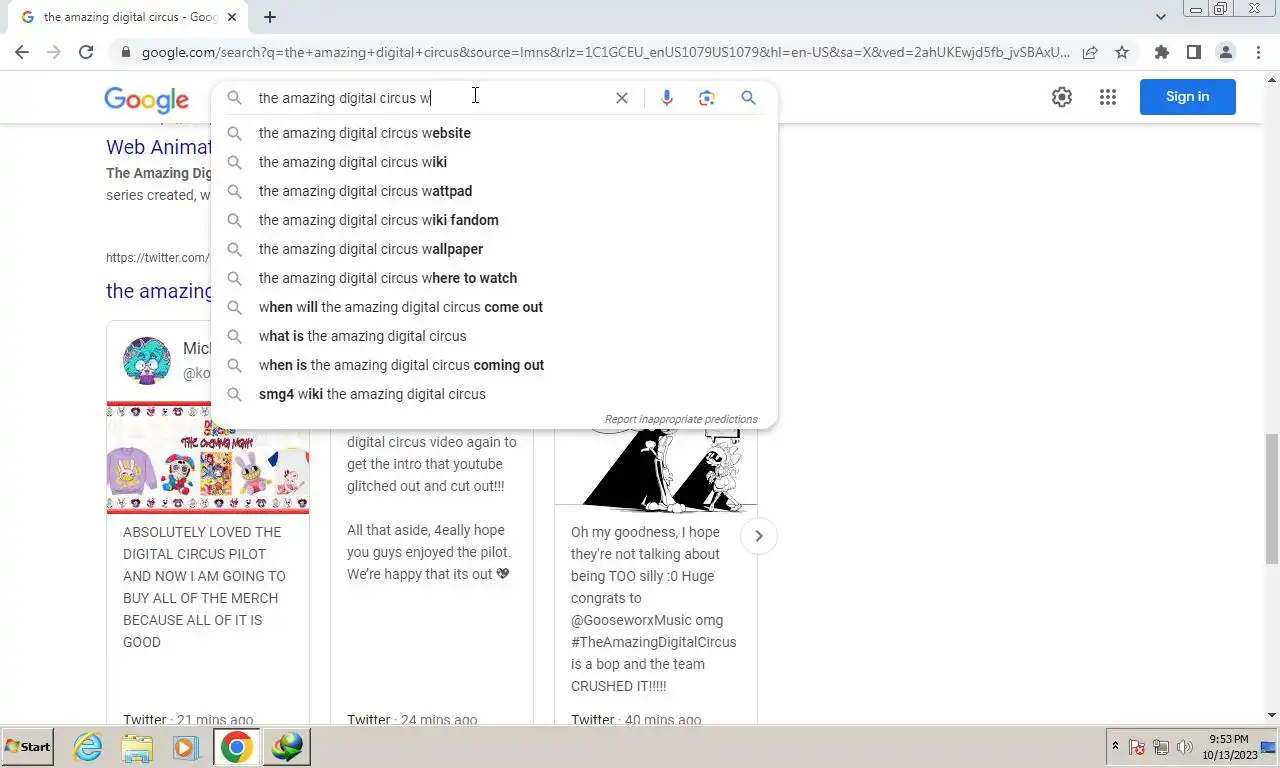1280x768 pixels.
Task: Select suggestion 'the amazing digital circus wiki'
Action: 494,162
